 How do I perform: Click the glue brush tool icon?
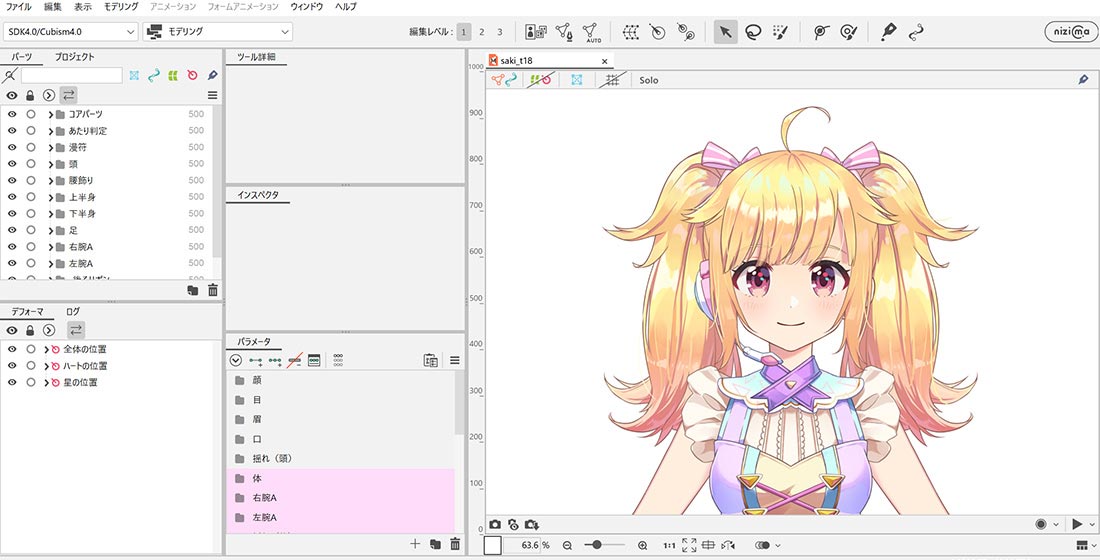tap(848, 32)
